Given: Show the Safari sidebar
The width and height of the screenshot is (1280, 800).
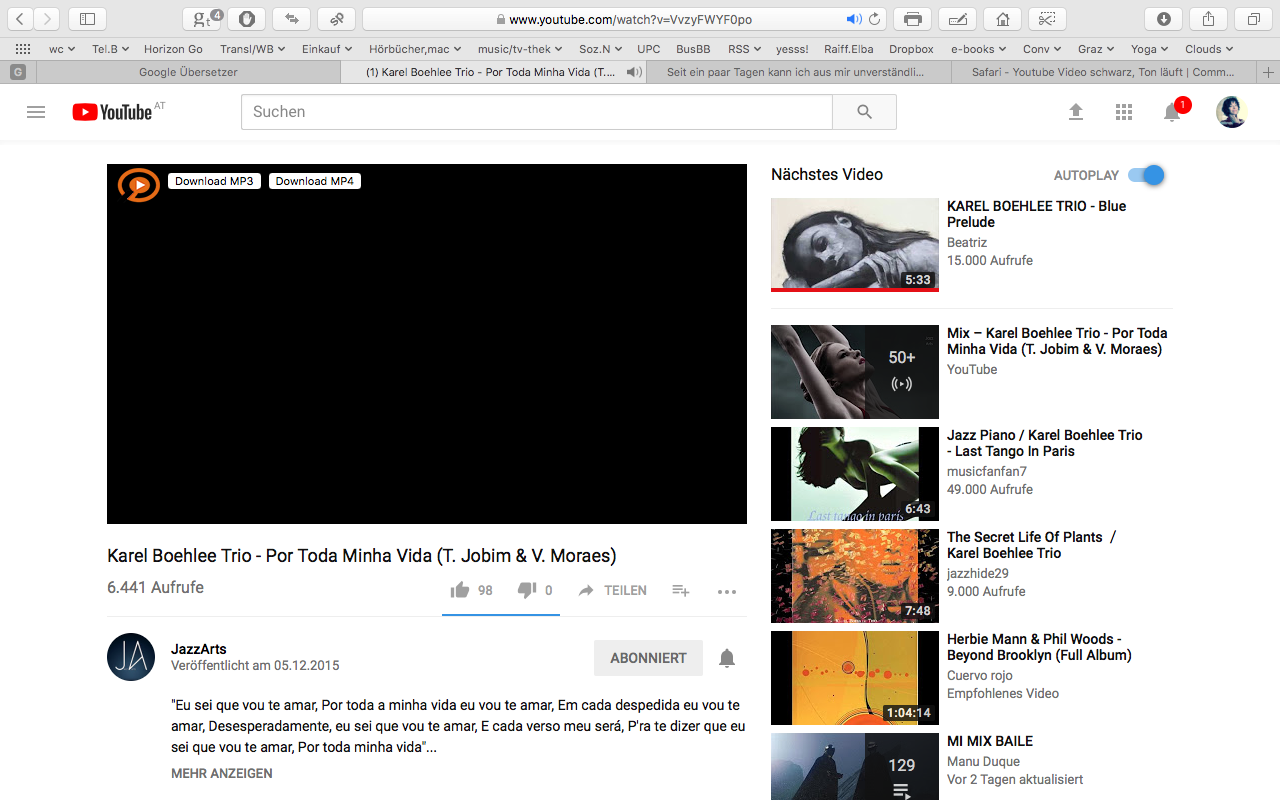Looking at the screenshot, I should click(87, 19).
